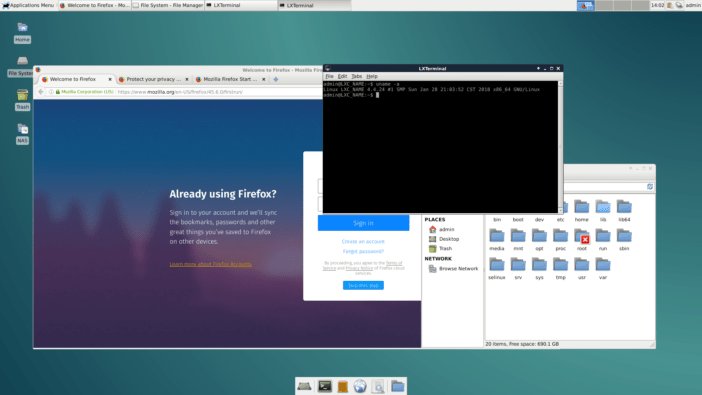This screenshot has width=702, height=395.
Task: Click the terminal scrollbar down arrow
Action: [561, 210]
